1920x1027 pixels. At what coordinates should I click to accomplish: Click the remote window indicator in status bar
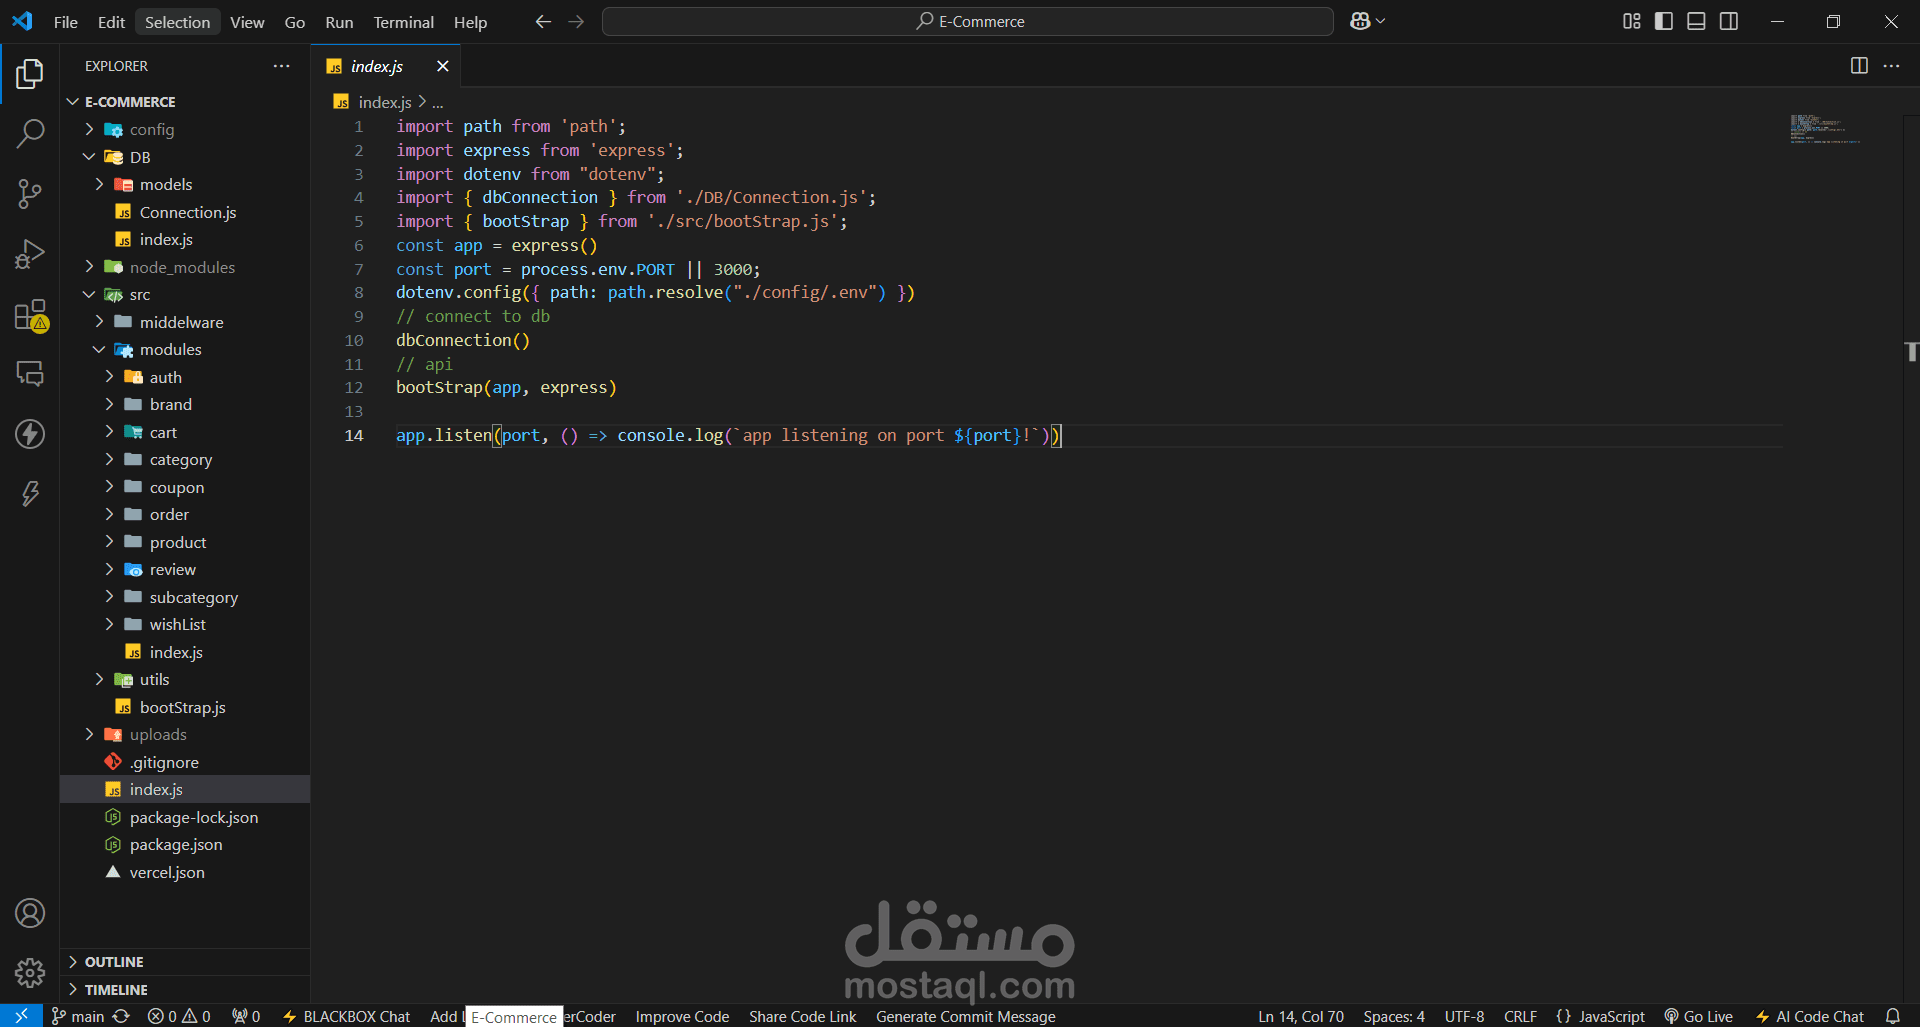(x=21, y=1016)
